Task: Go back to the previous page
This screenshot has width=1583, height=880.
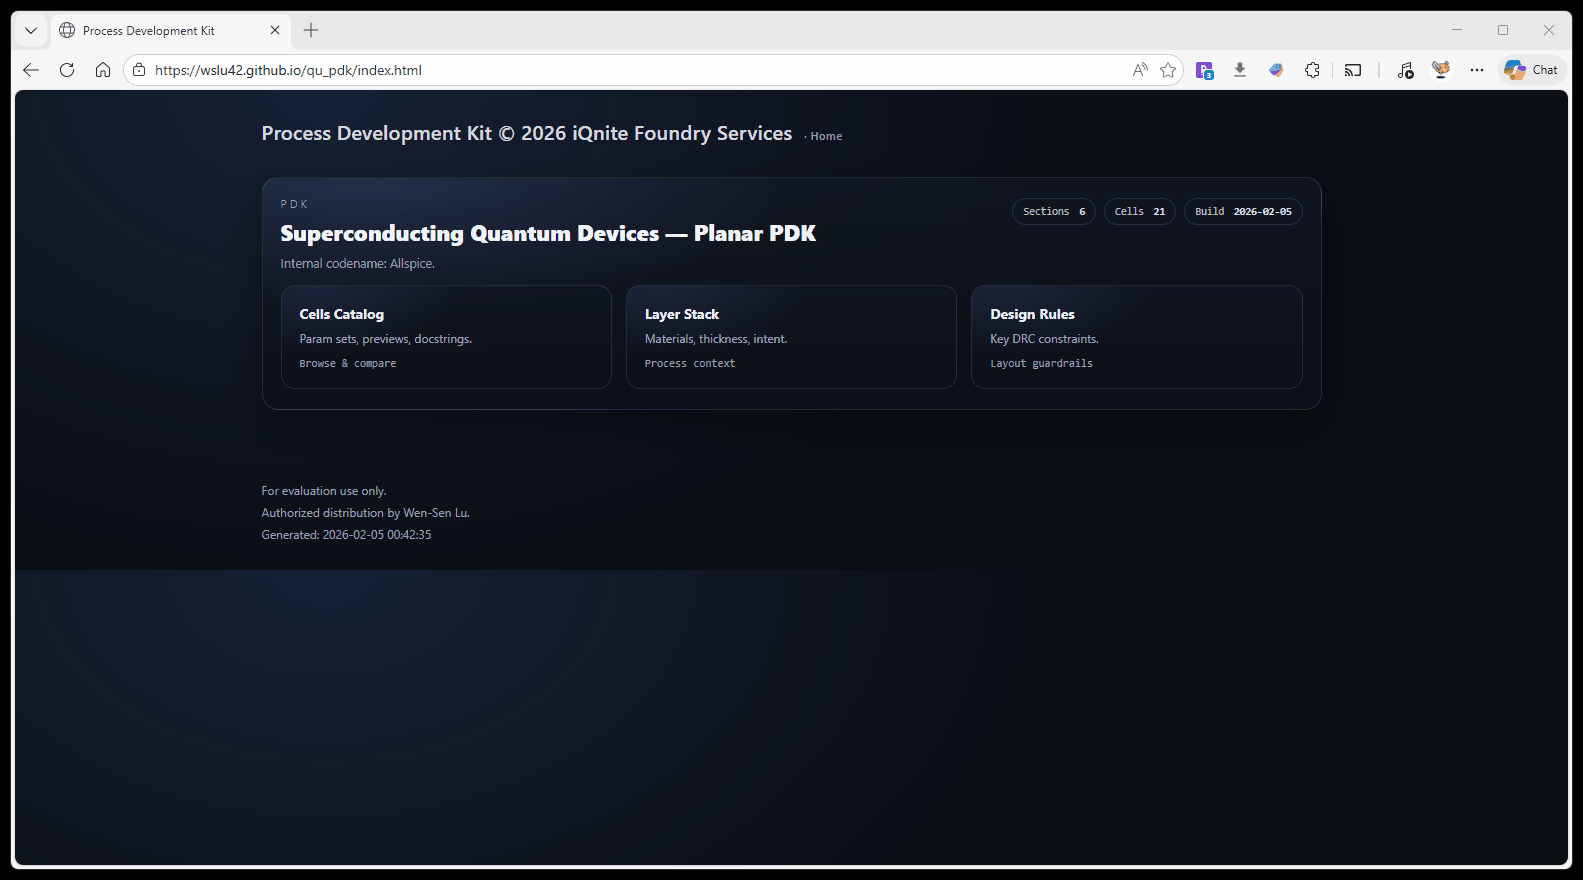Action: click(x=31, y=70)
